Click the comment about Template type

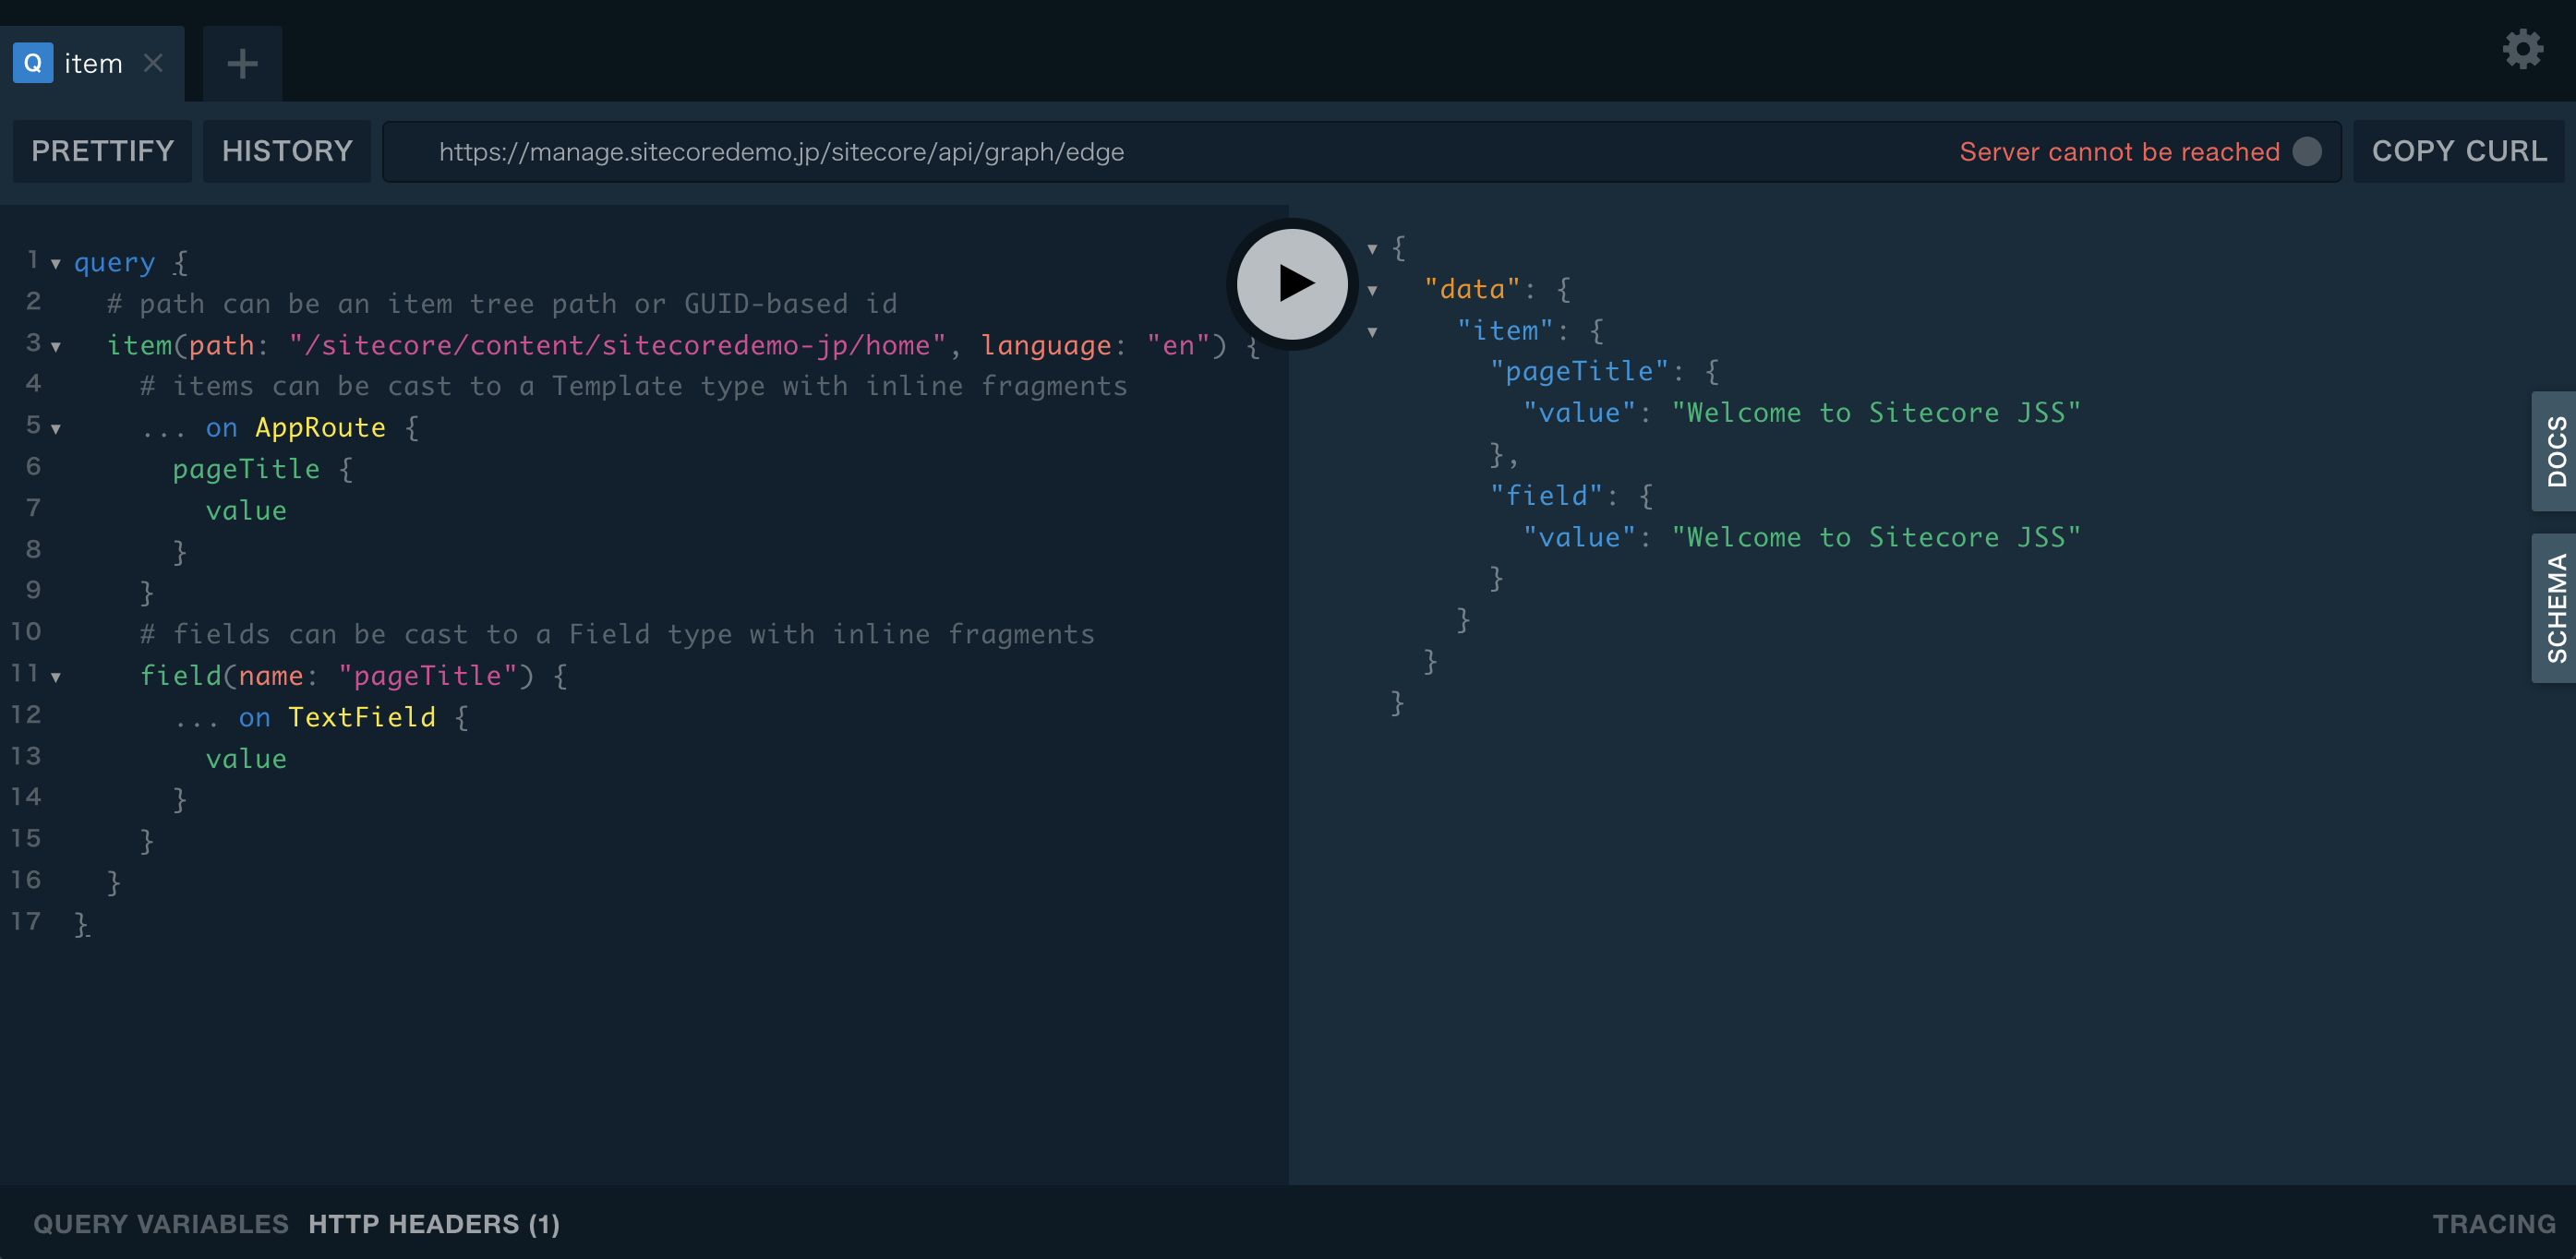coord(634,386)
